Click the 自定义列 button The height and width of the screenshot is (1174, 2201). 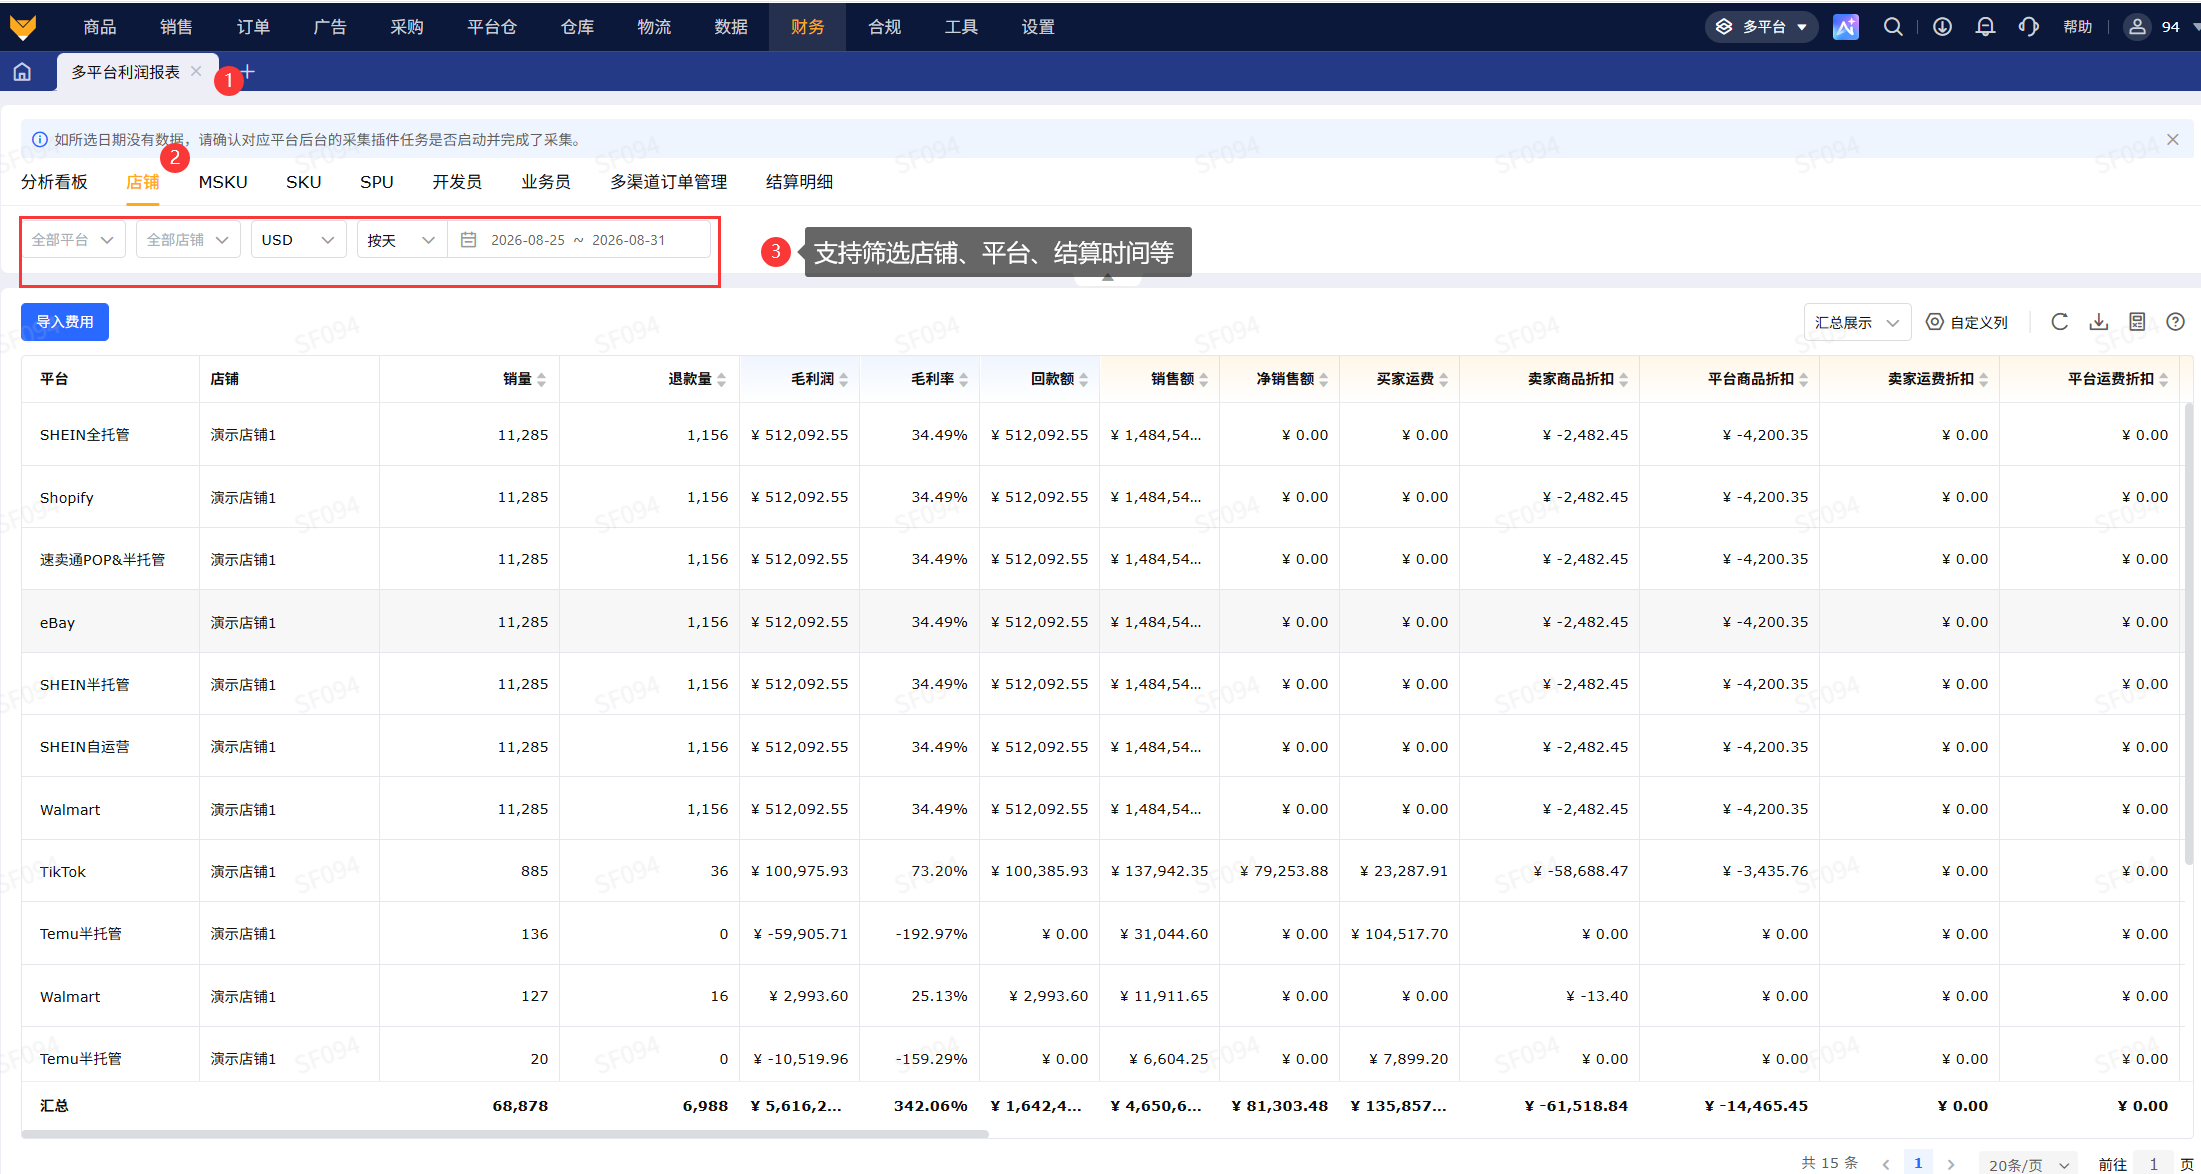(x=1967, y=322)
